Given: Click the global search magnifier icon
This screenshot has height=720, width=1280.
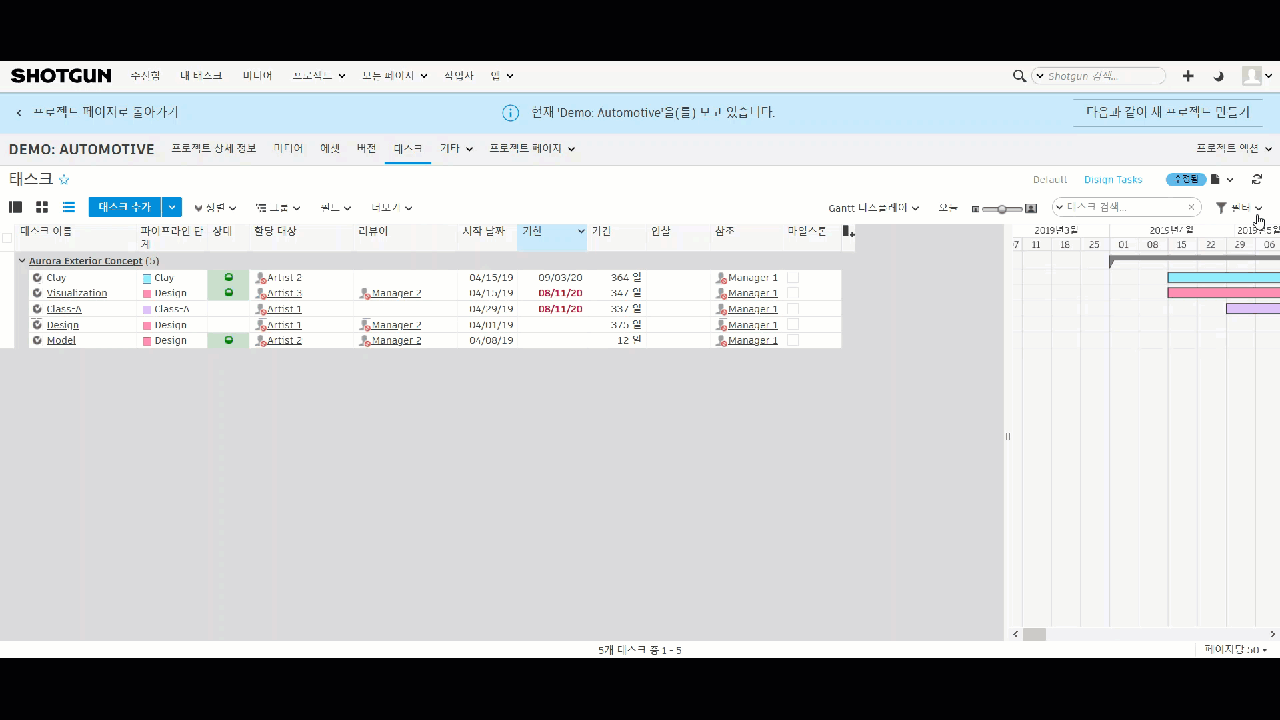Looking at the screenshot, I should pyautogui.click(x=1019, y=76).
